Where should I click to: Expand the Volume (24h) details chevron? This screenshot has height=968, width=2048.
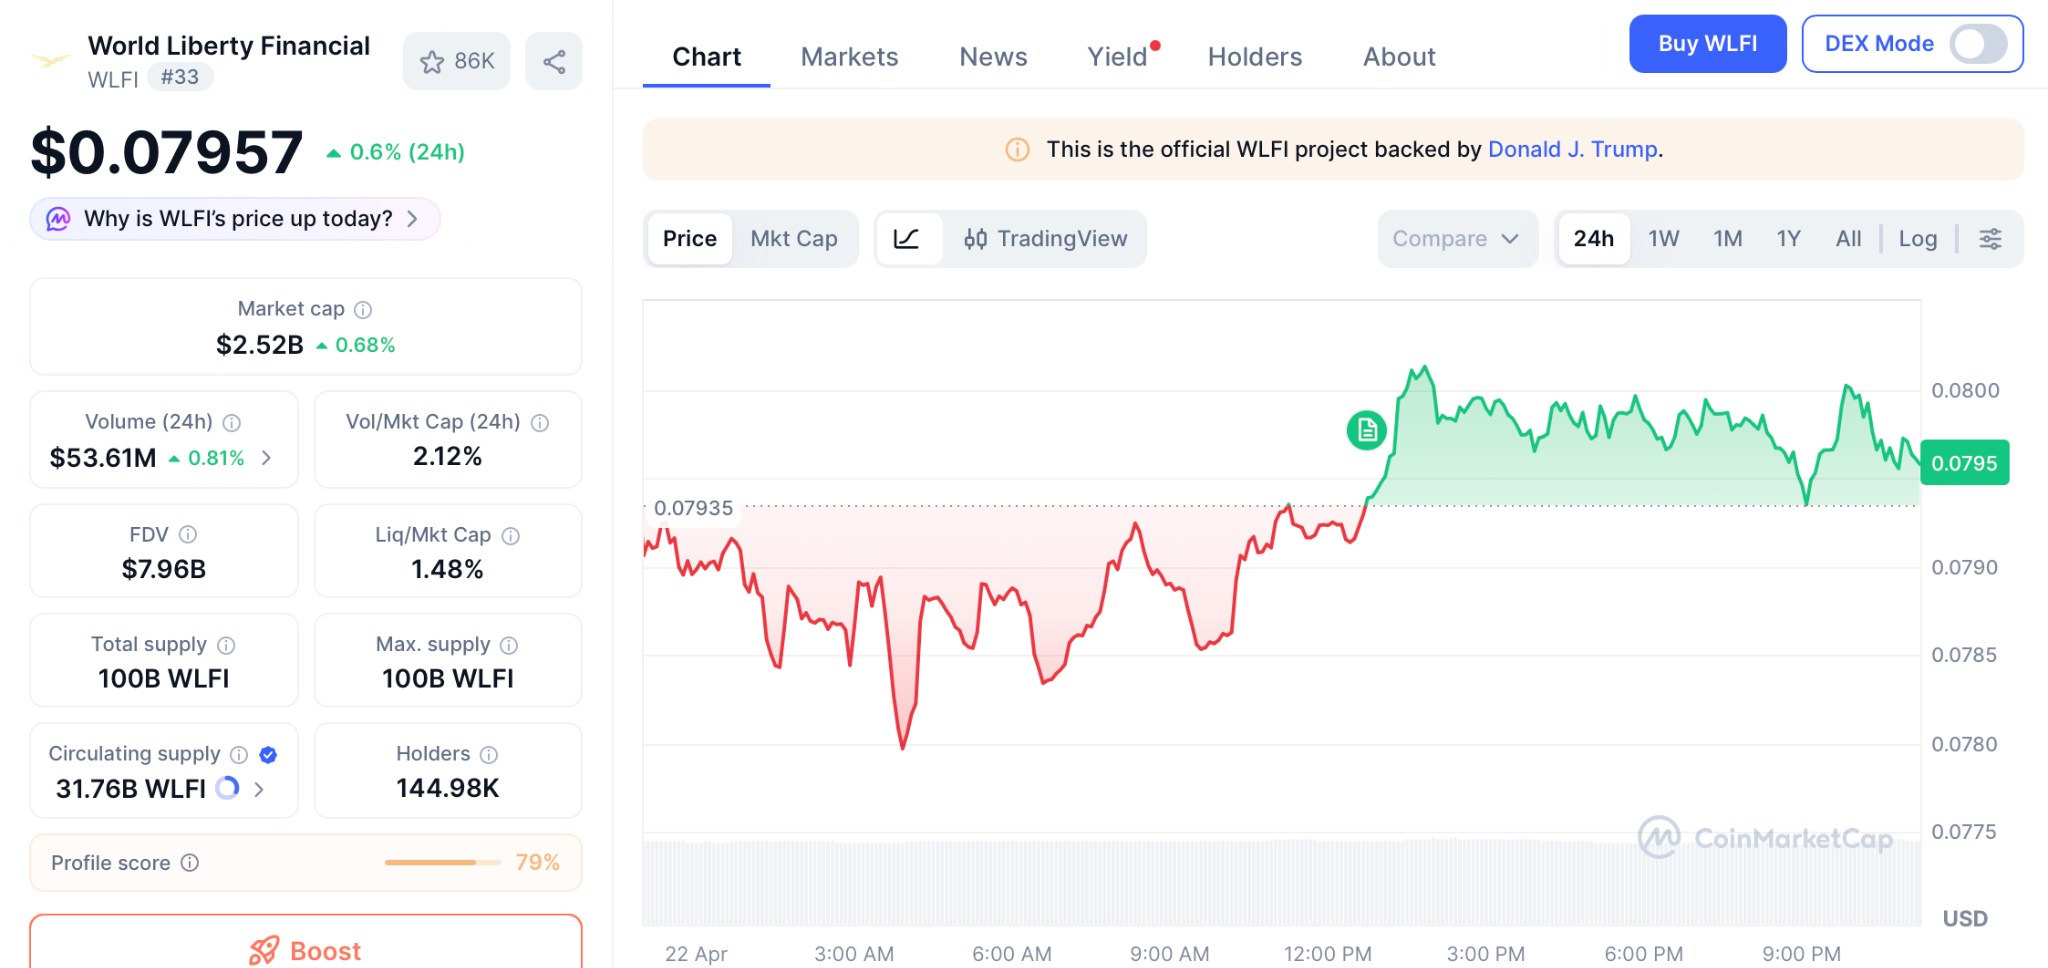click(266, 458)
